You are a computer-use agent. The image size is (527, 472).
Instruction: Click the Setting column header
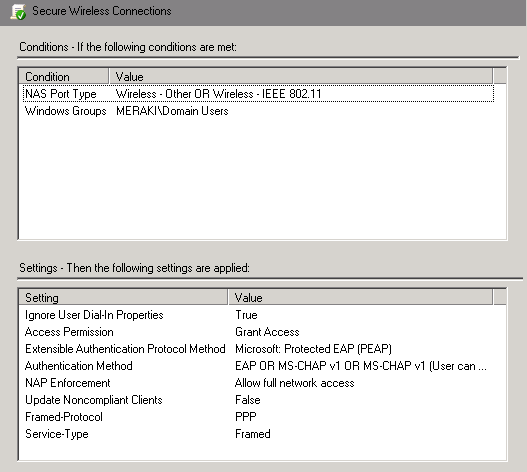click(x=123, y=298)
